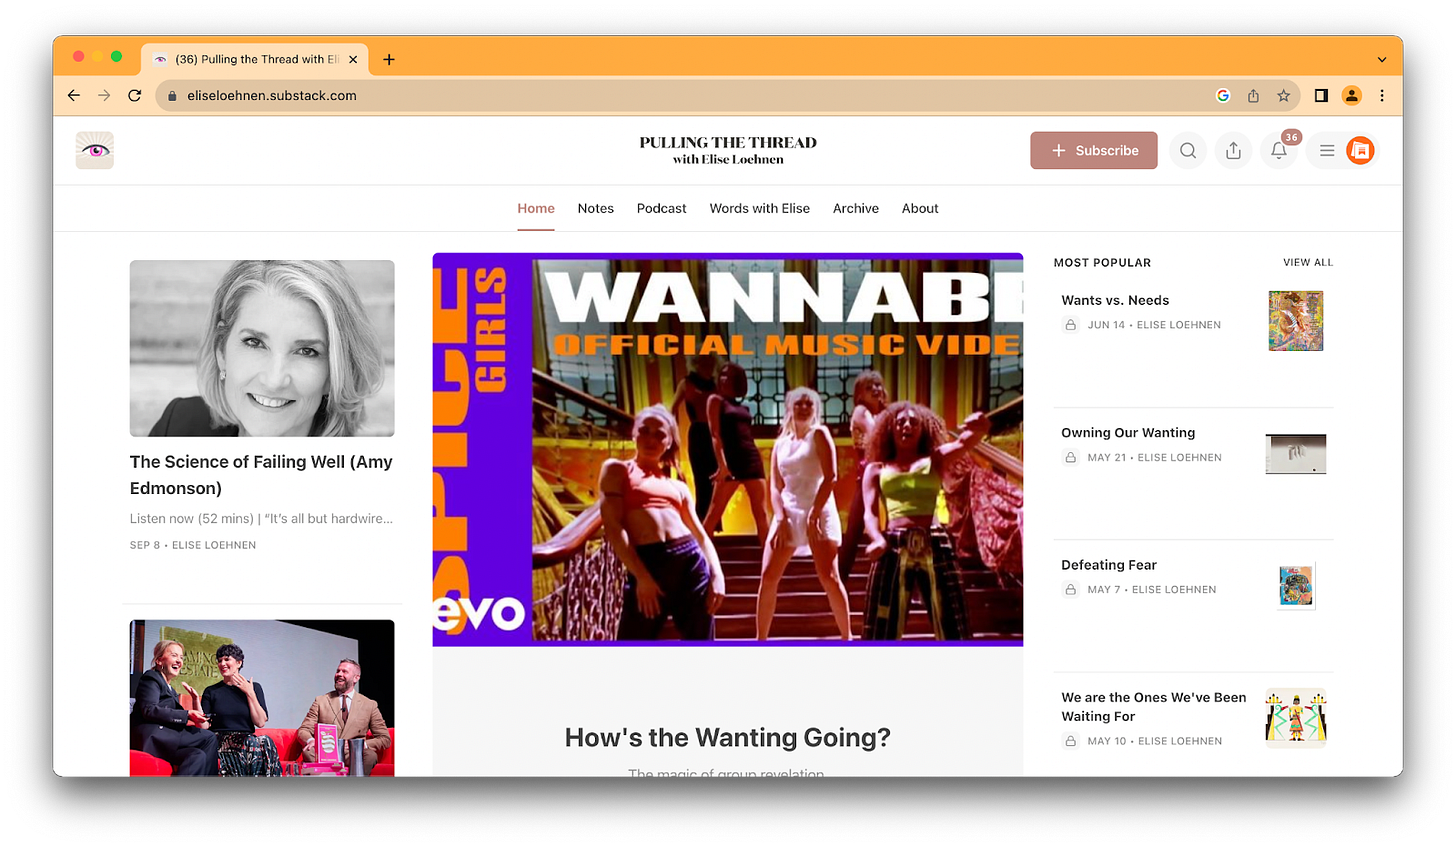Image resolution: width=1456 pixels, height=846 pixels.
Task: Open How's the Wanting Going? headline
Action: [x=728, y=738]
